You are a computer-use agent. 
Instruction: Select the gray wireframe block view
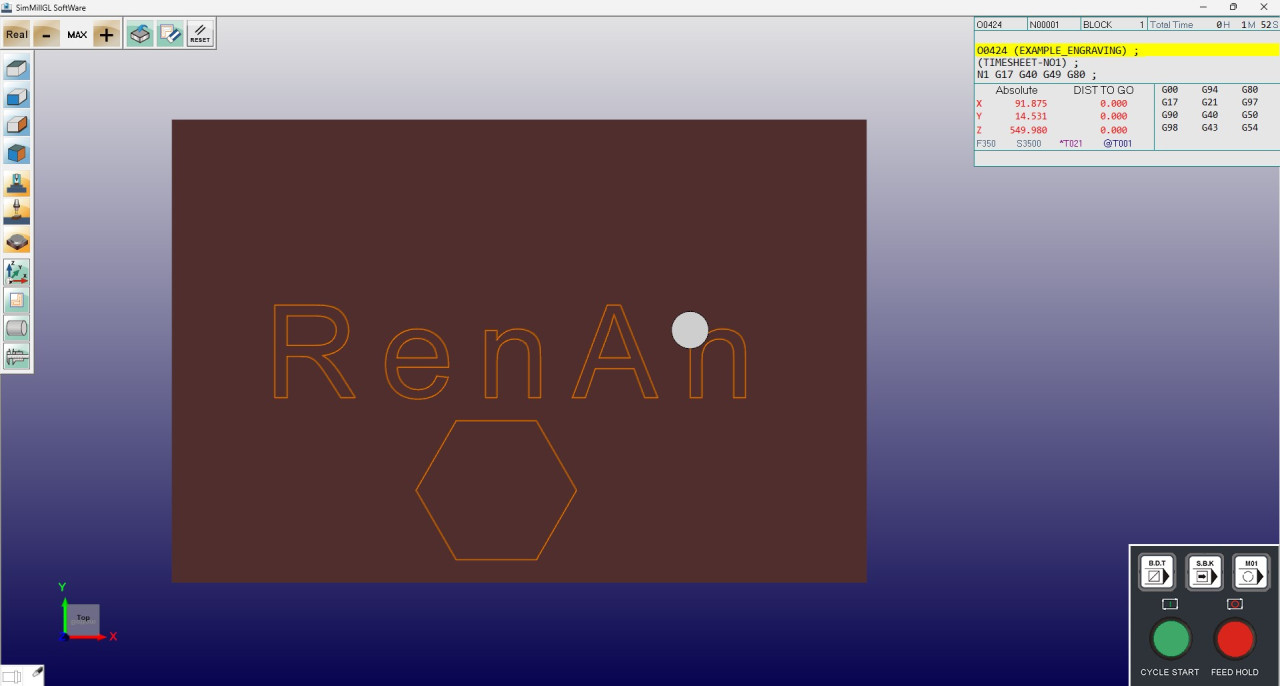pyautogui.click(x=17, y=69)
